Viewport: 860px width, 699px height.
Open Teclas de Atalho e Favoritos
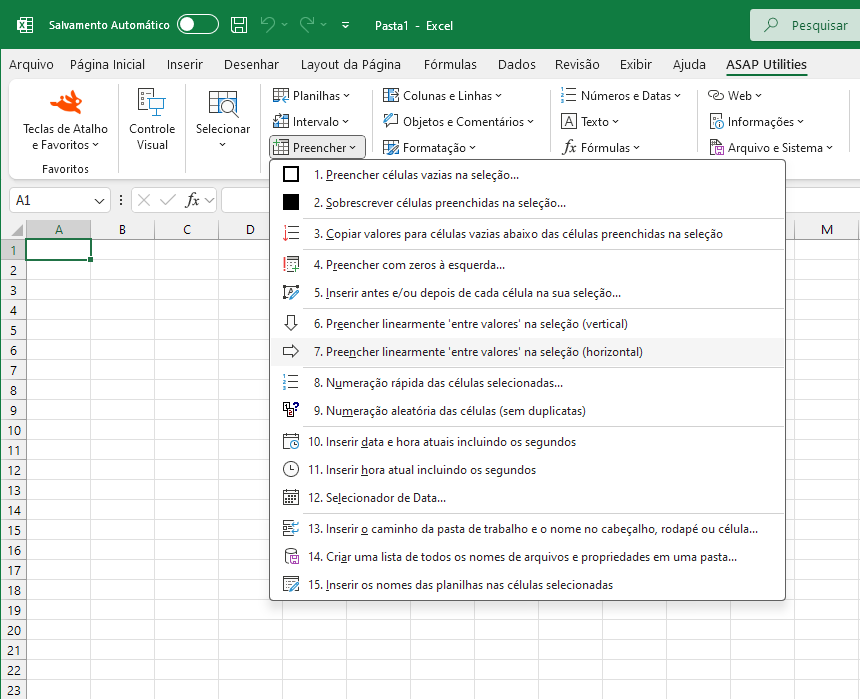coord(65,120)
